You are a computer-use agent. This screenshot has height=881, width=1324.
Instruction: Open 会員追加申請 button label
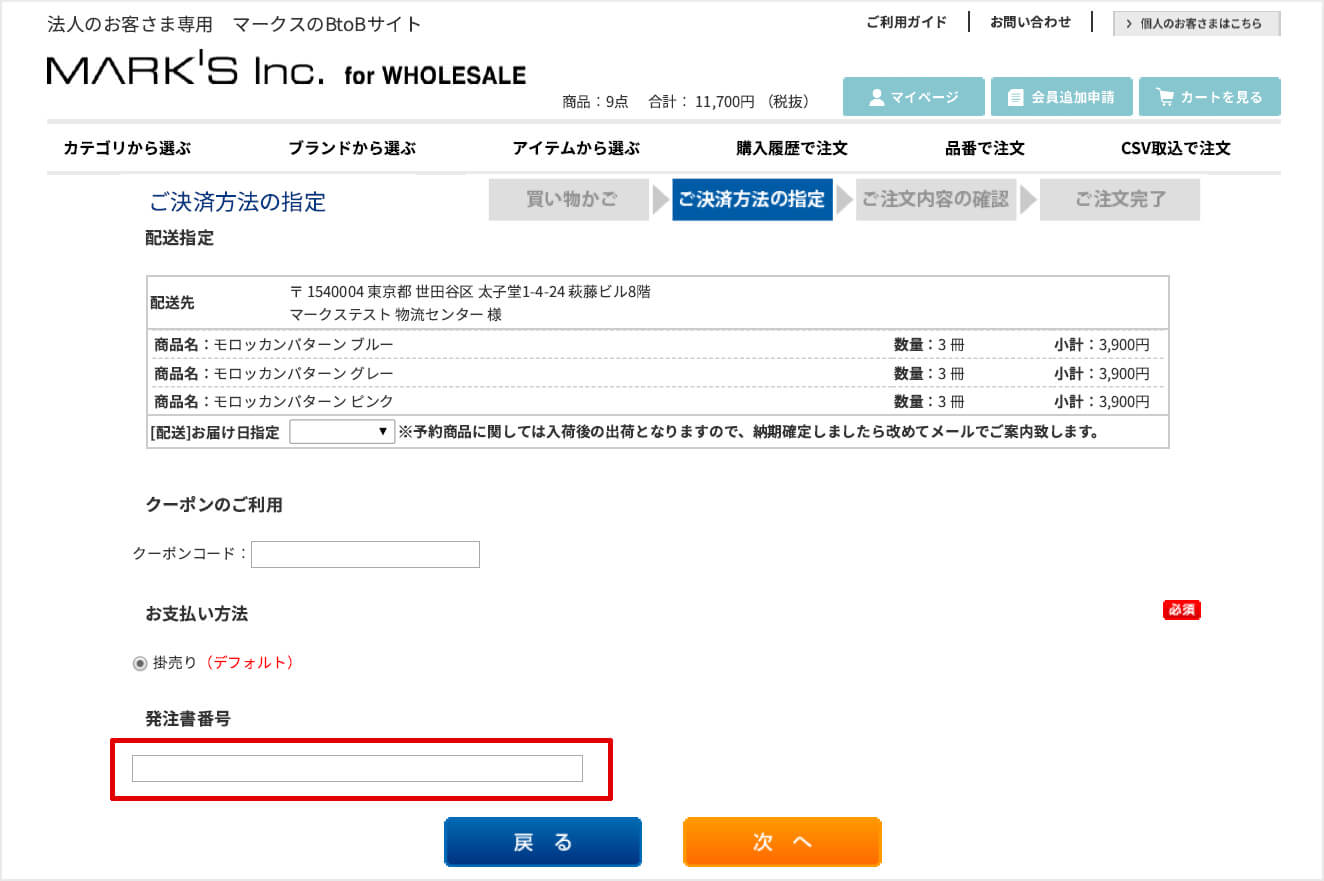click(1073, 97)
